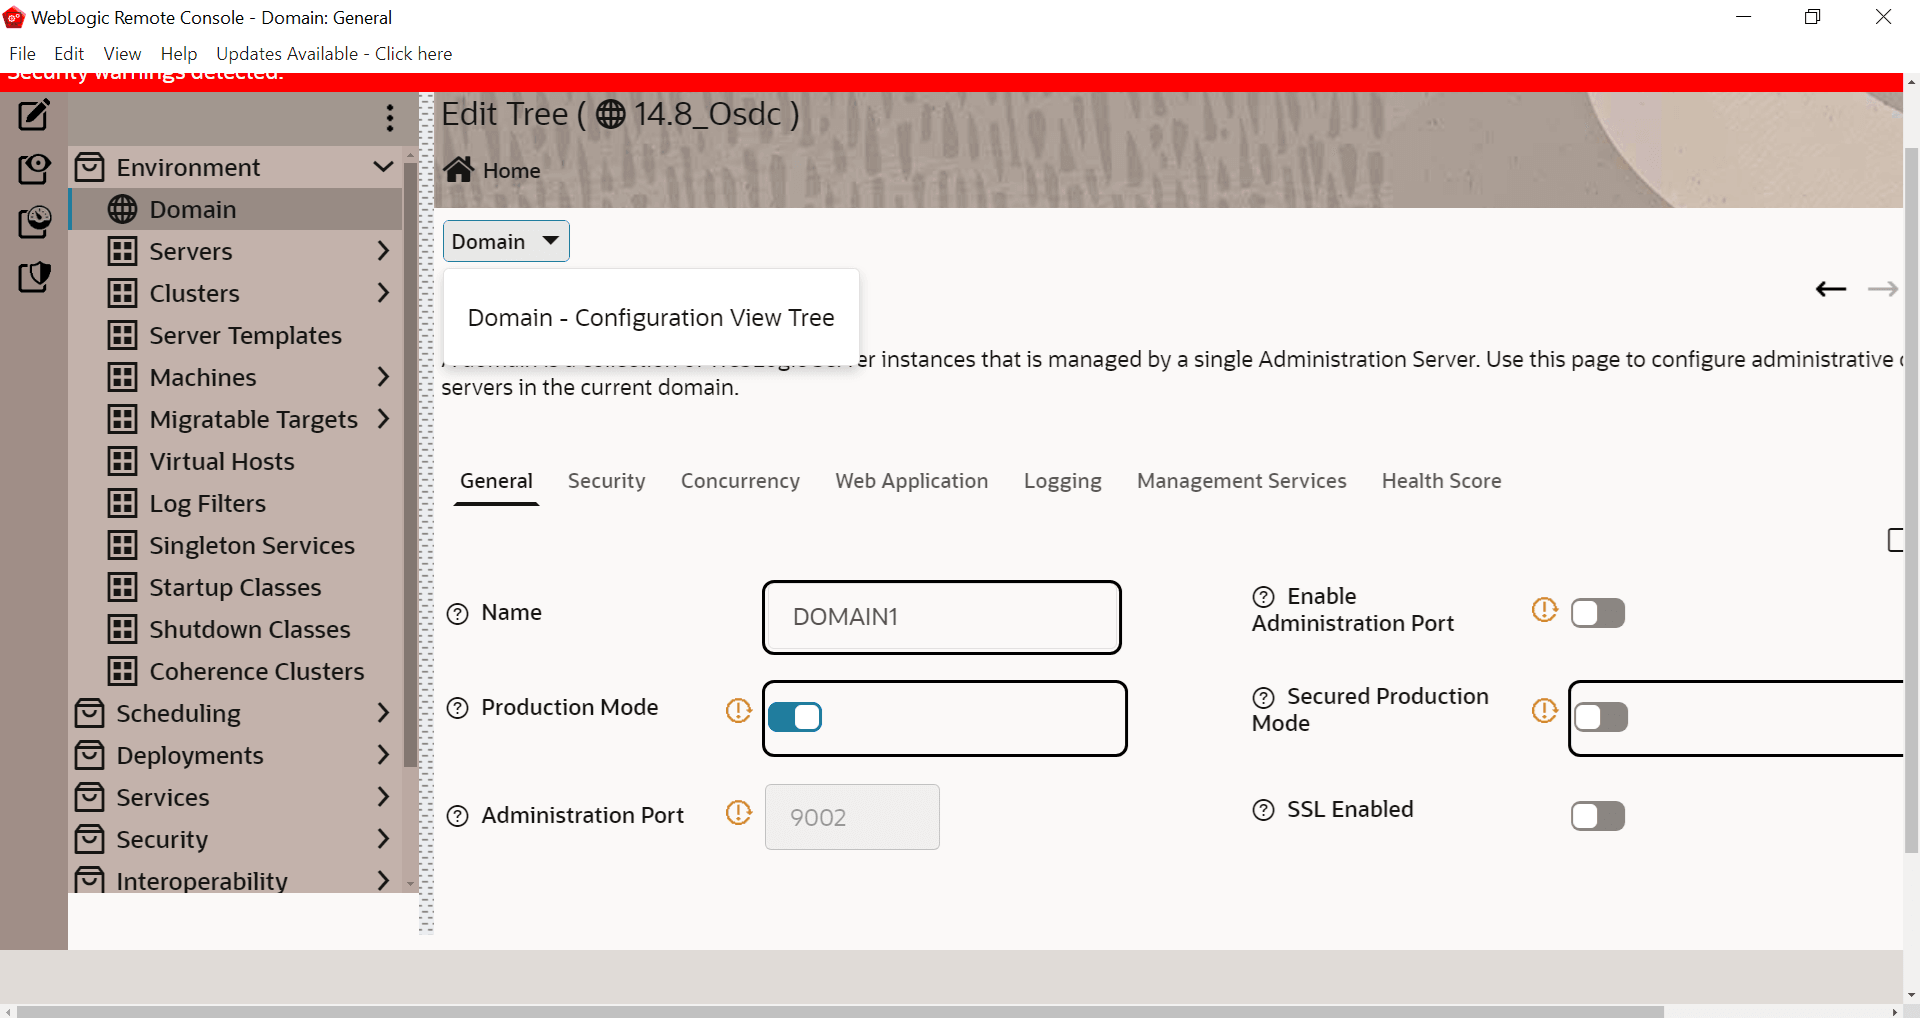Image resolution: width=1920 pixels, height=1018 pixels.
Task: Show help for Secured Production Mode
Action: [1264, 697]
